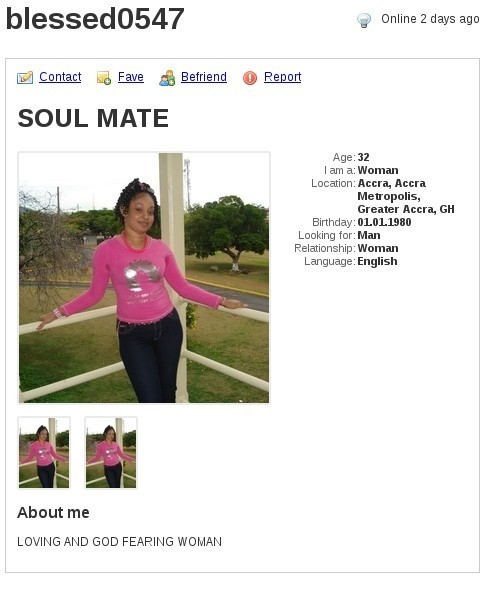This screenshot has height=589, width=498.
Task: Click the Fave note icon
Action: click(104, 78)
